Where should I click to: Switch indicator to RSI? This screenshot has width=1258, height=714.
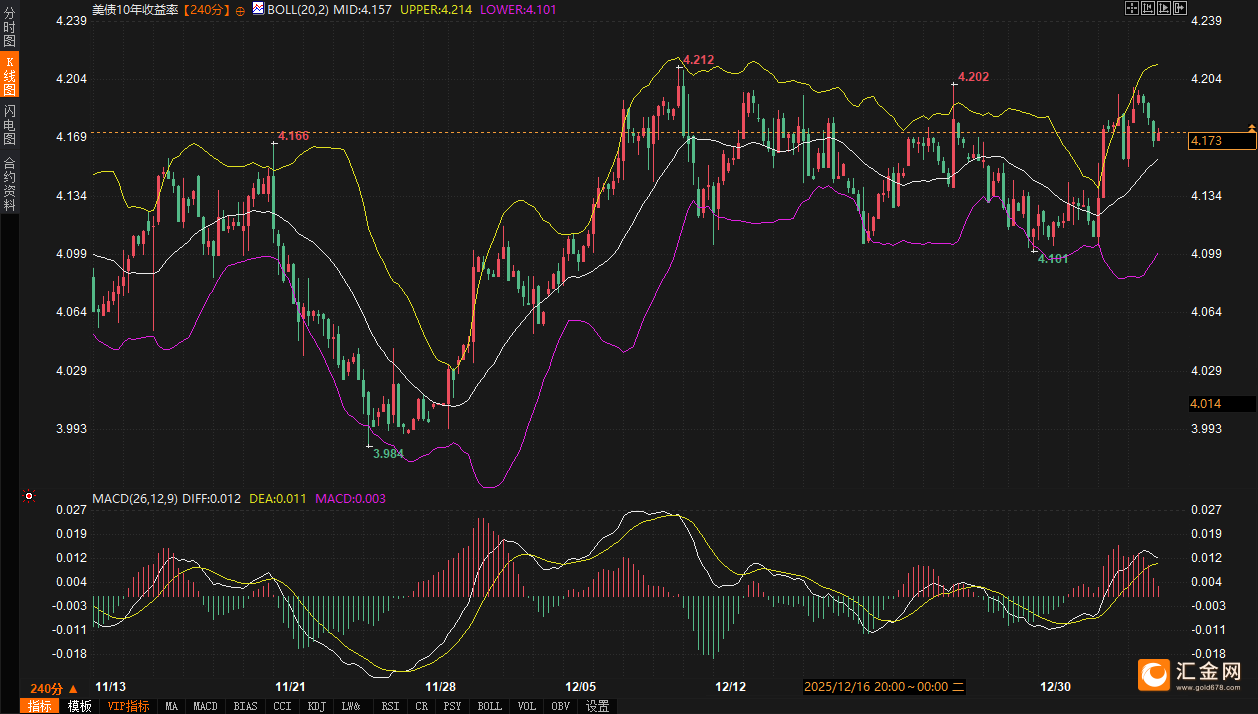pyautogui.click(x=389, y=706)
